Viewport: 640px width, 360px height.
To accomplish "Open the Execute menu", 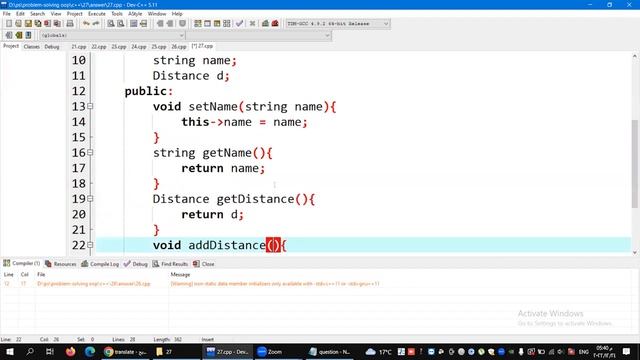I will click(97, 14).
